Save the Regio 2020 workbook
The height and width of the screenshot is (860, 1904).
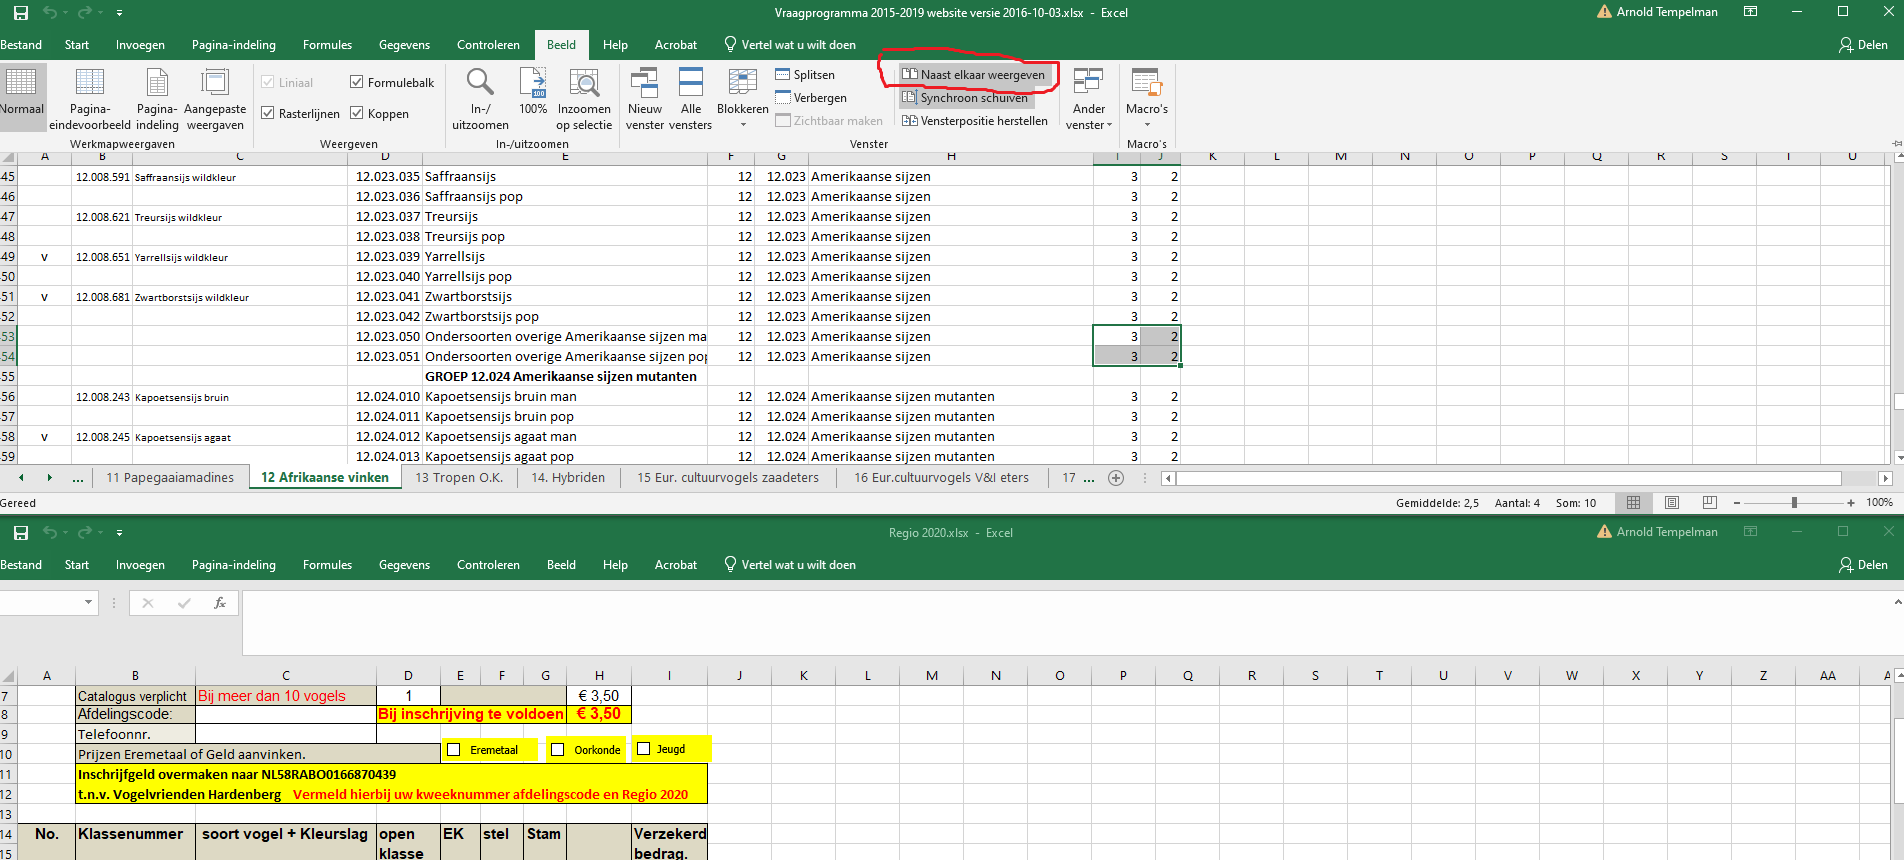[20, 533]
